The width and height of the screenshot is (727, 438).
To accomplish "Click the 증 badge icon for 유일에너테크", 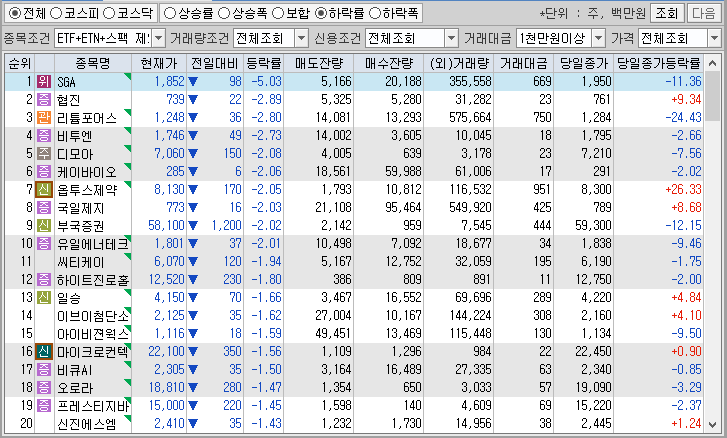I will (44, 243).
